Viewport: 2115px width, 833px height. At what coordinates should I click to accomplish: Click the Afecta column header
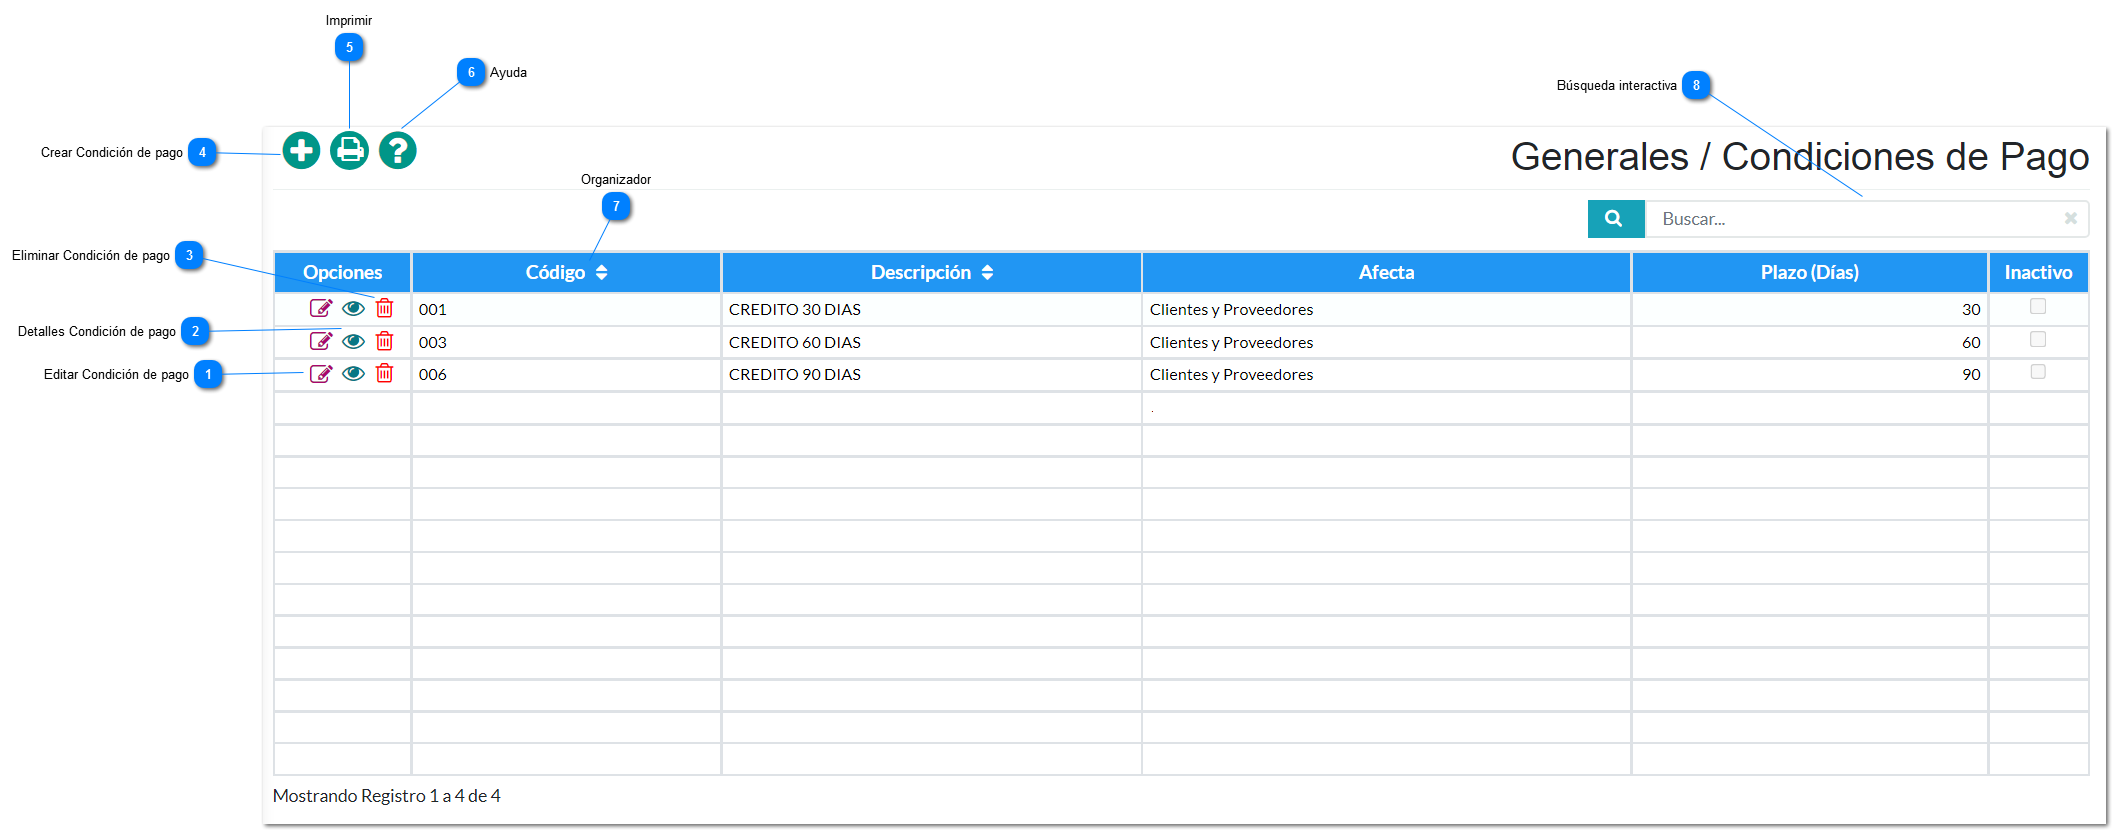point(1386,273)
